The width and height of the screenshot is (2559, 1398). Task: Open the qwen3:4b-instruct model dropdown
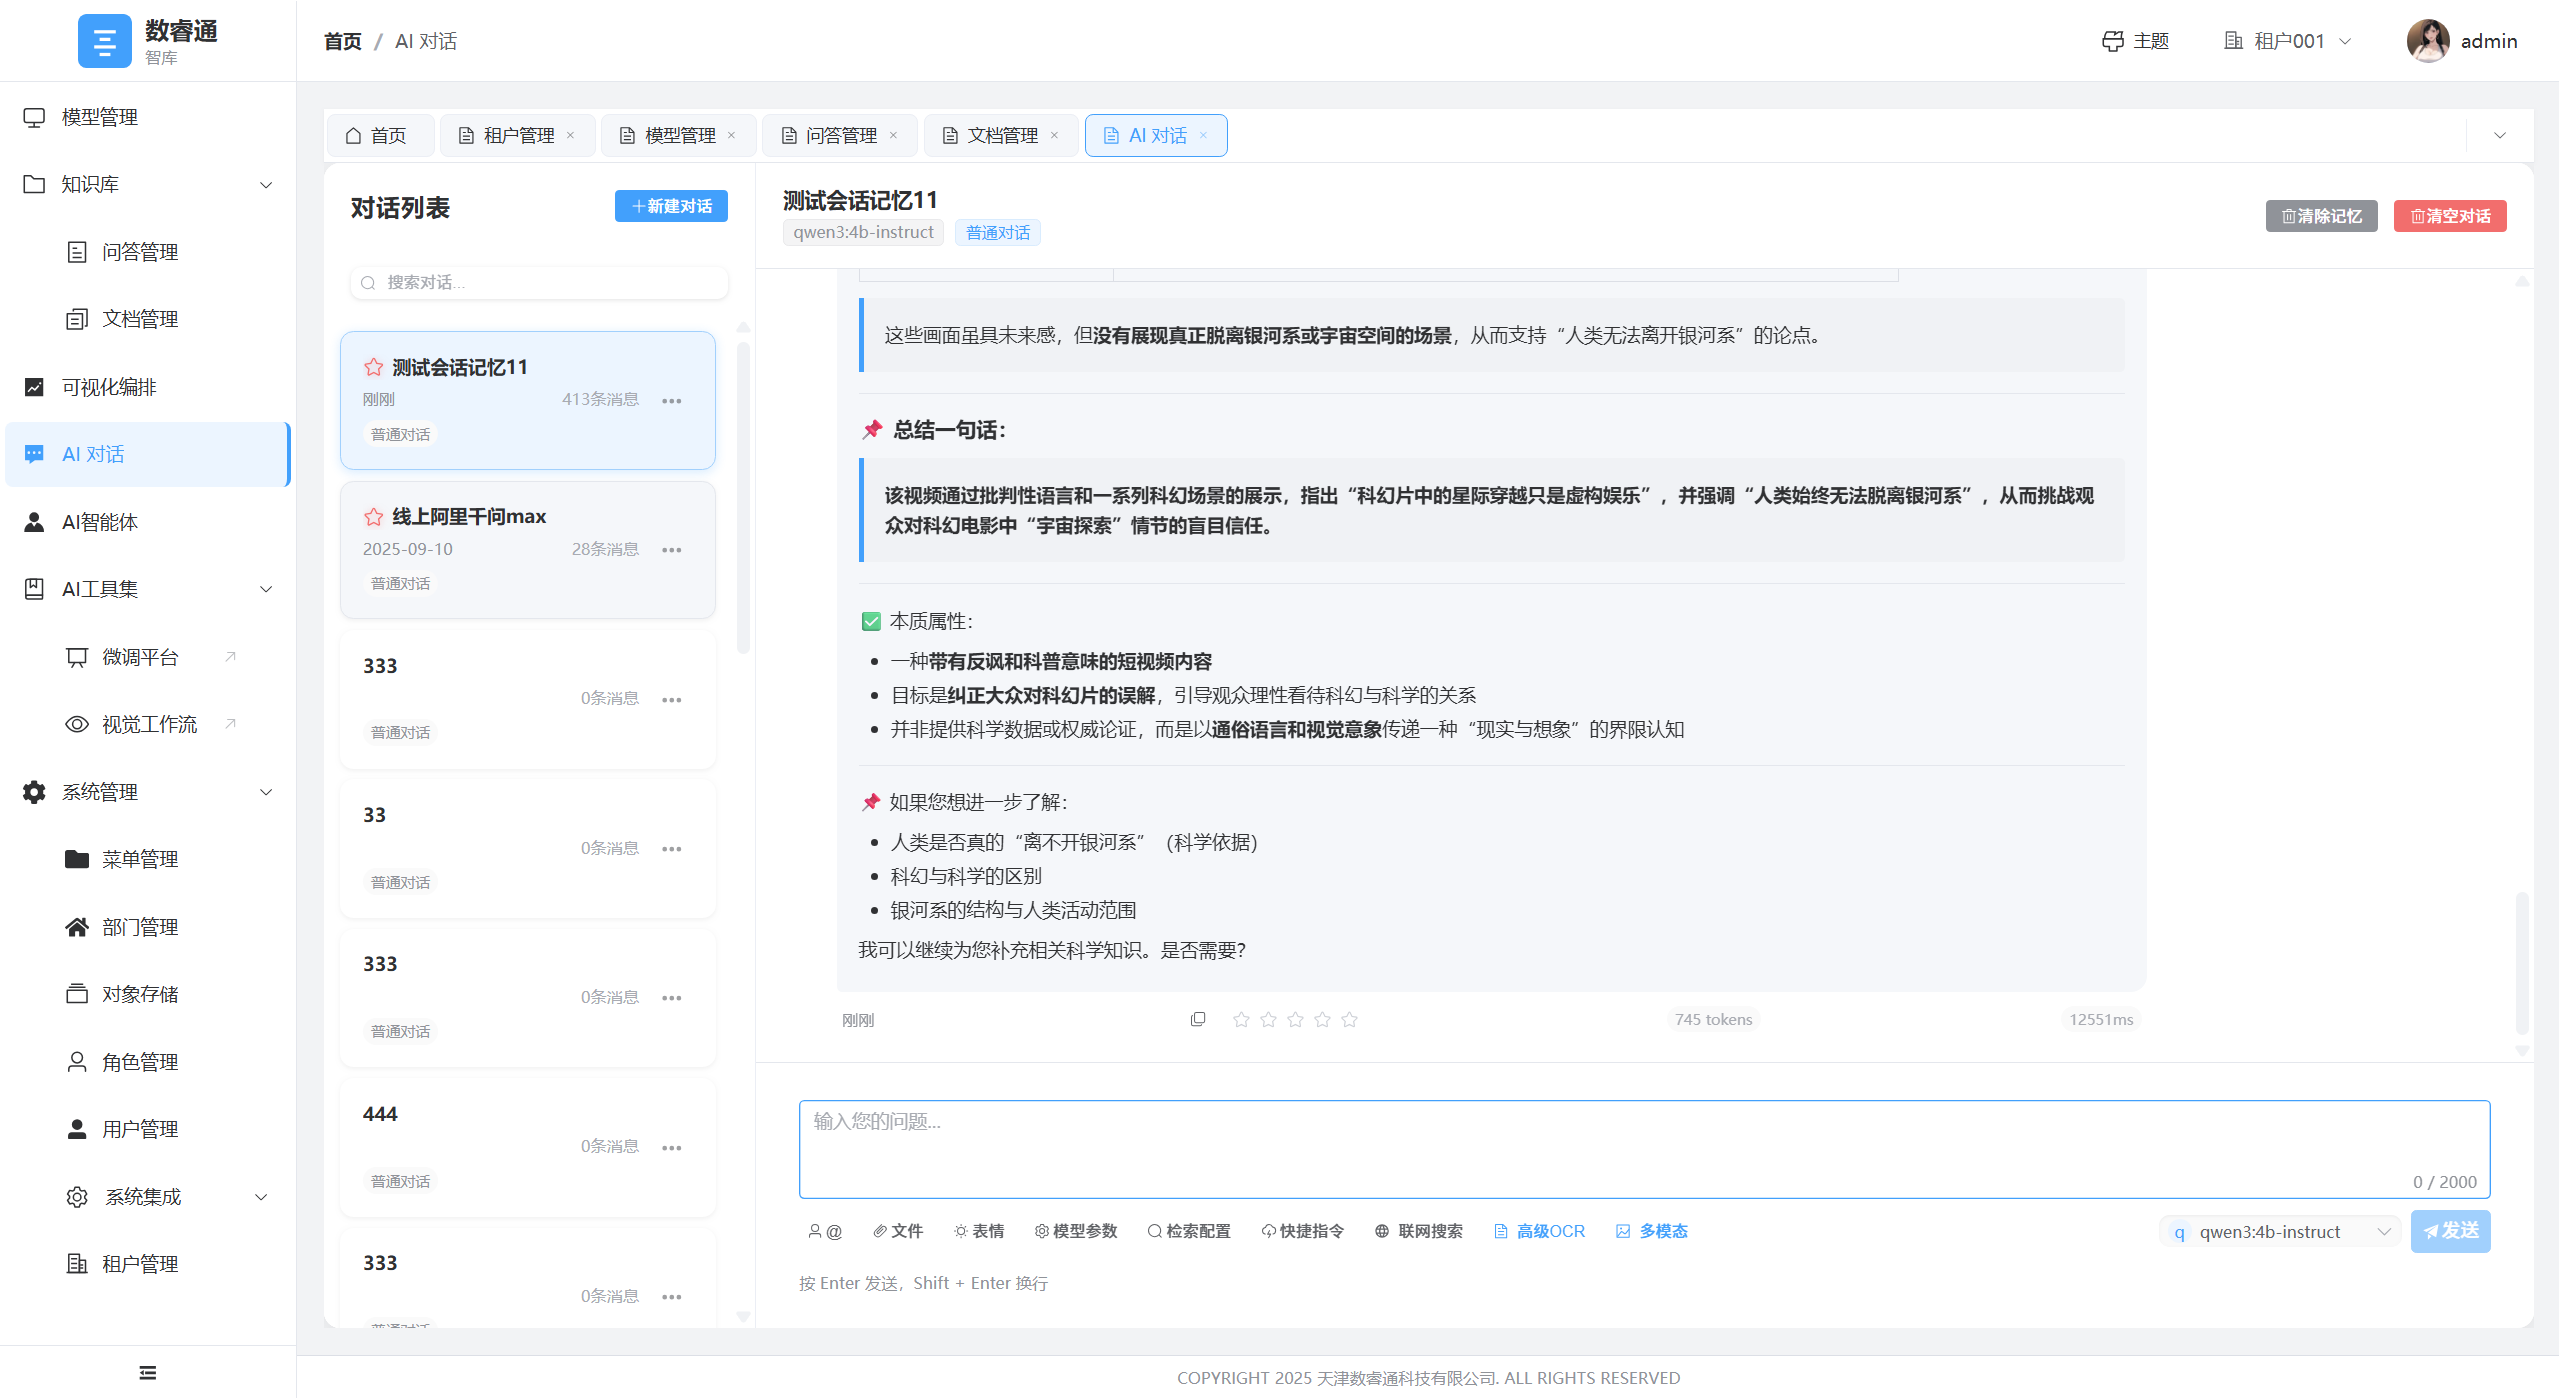pos(2278,1231)
